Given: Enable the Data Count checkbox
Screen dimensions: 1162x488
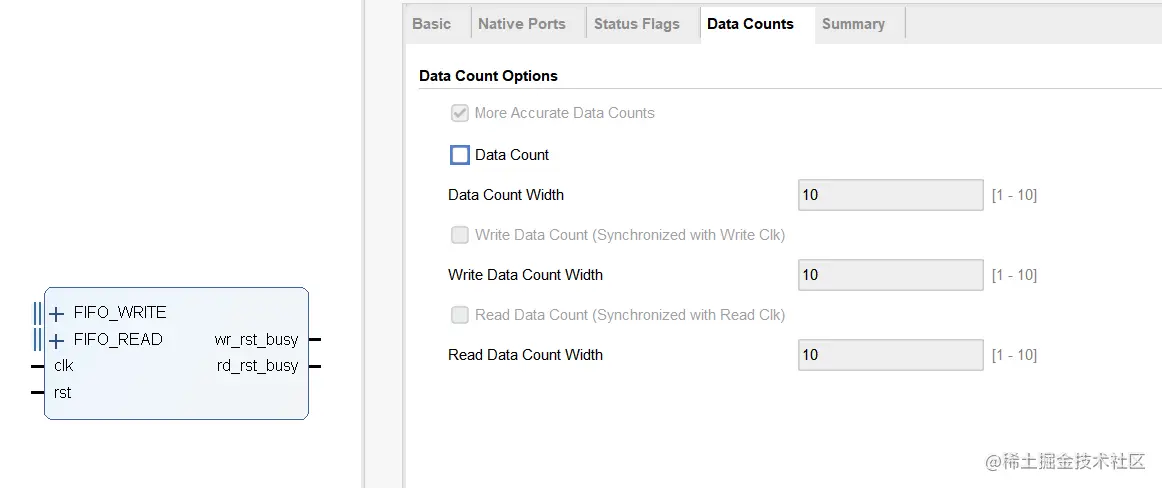Looking at the screenshot, I should tap(460, 155).
